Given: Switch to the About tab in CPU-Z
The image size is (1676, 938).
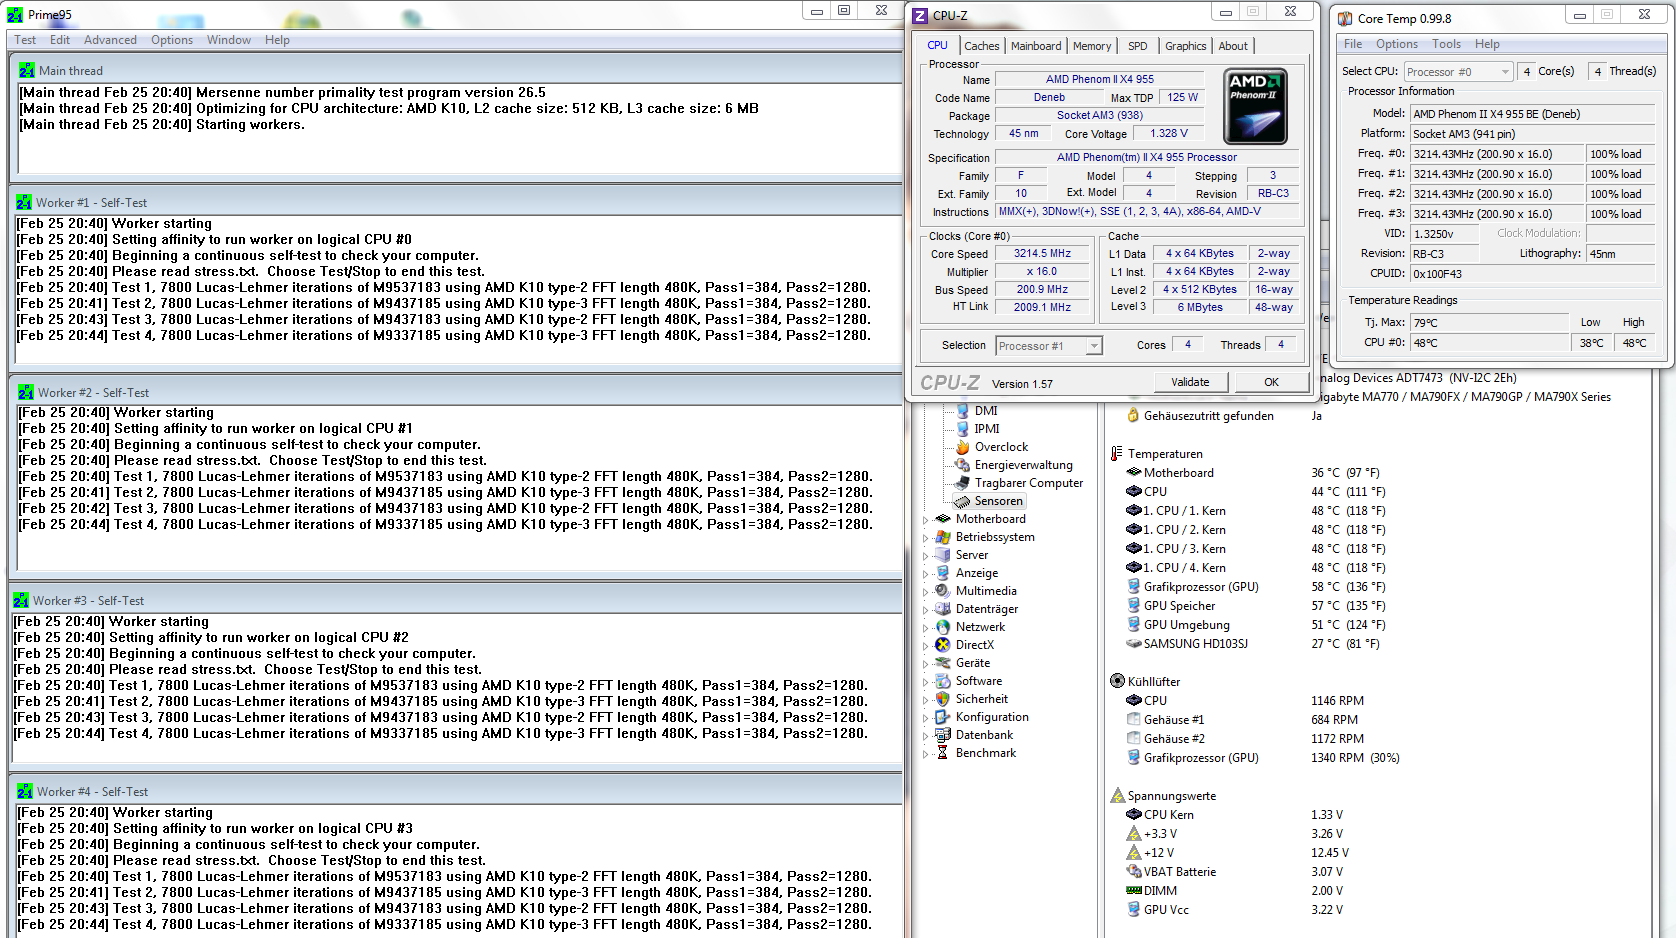Looking at the screenshot, I should pos(1233,46).
